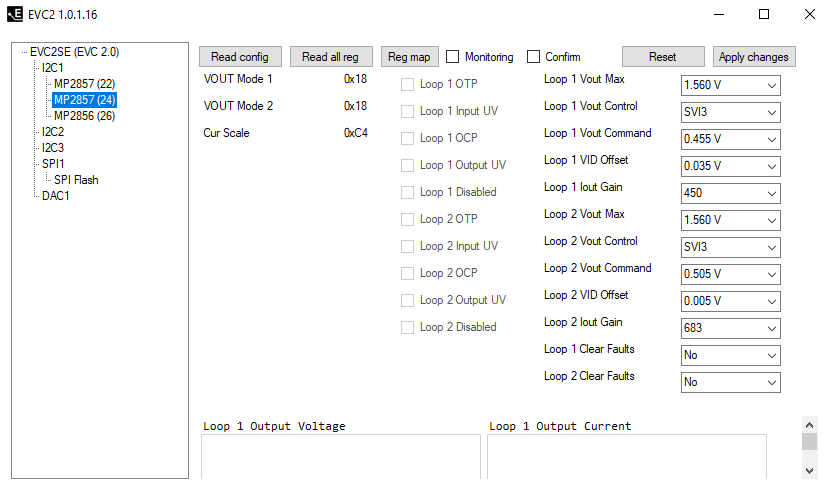Click the scrollbar up arrow
Image resolution: width=831 pixels, height=481 pixels.
[809, 425]
